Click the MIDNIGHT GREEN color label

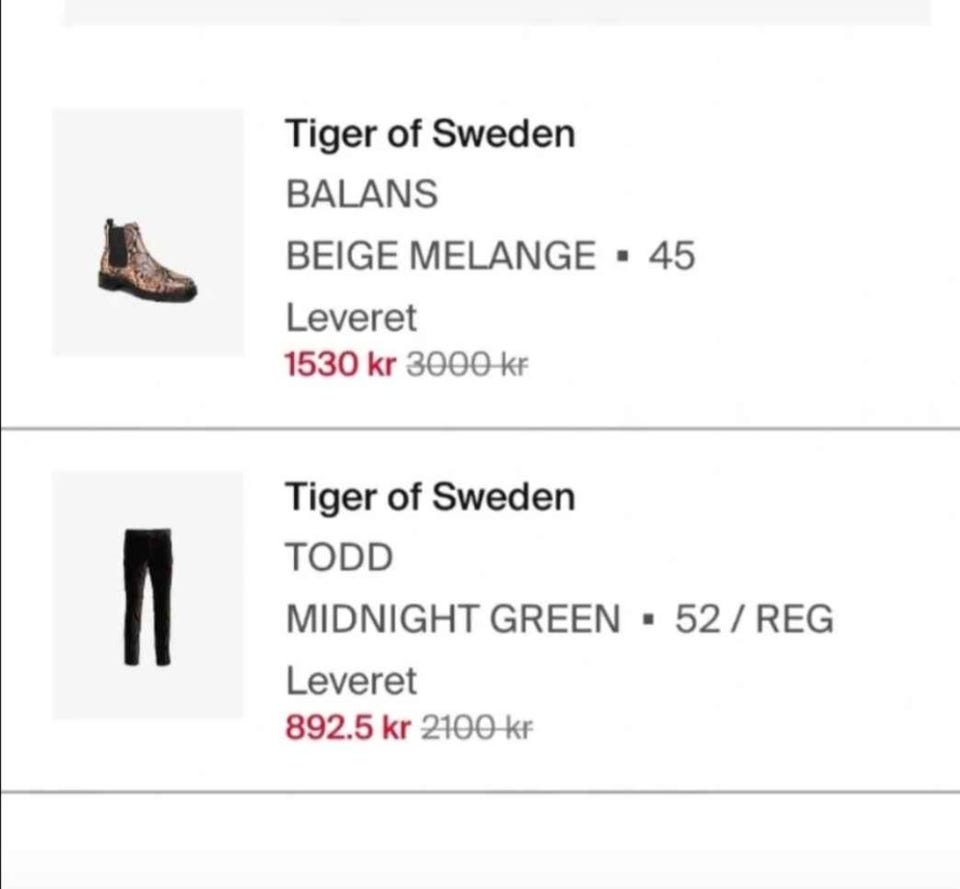click(x=453, y=619)
